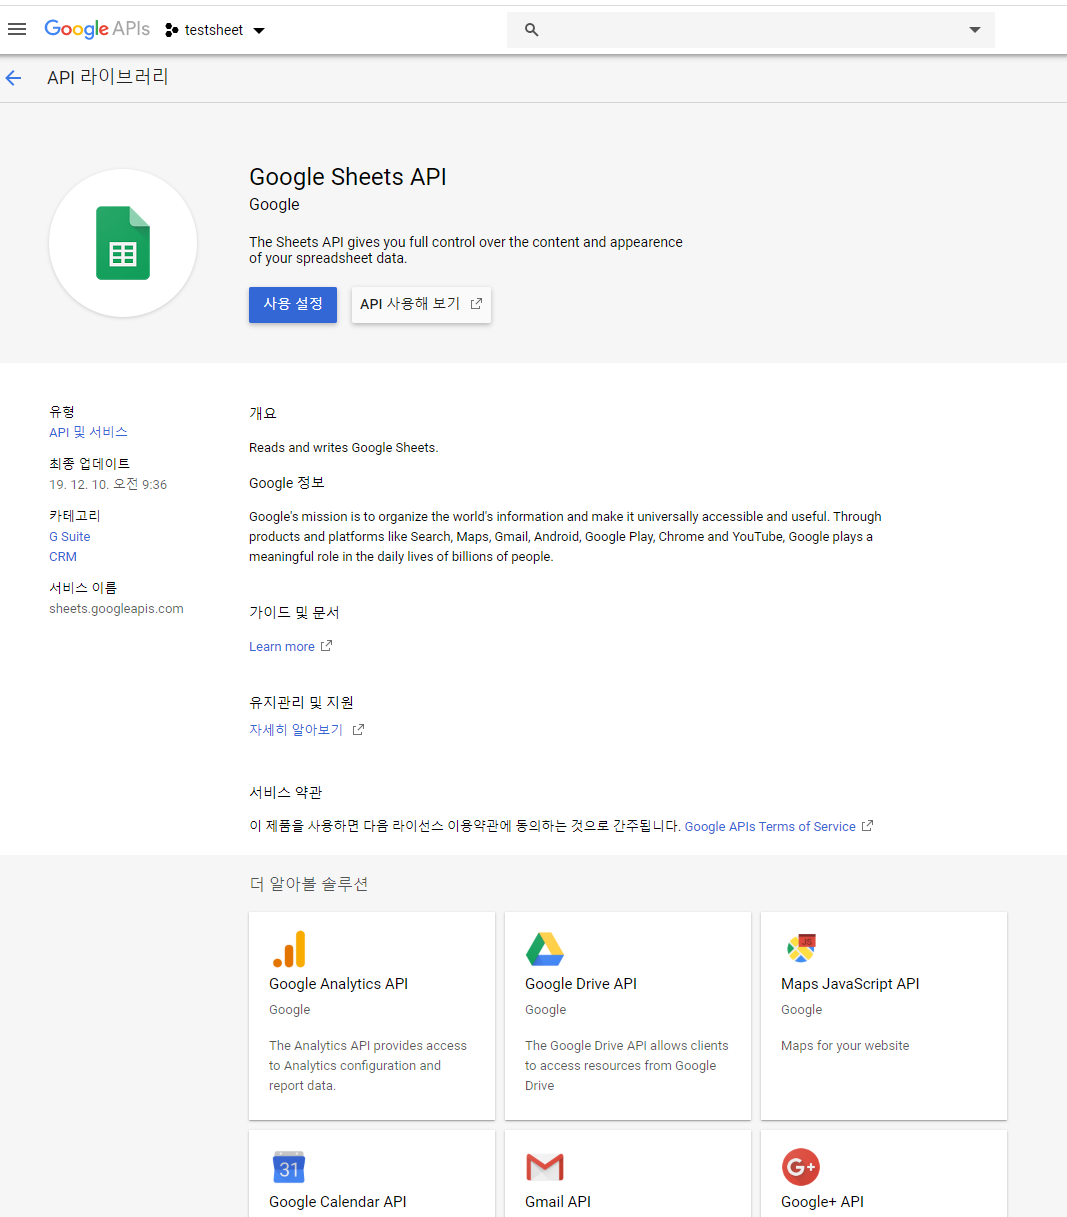The height and width of the screenshot is (1217, 1067).
Task: Click the Google+ API icon
Action: coord(801,1166)
